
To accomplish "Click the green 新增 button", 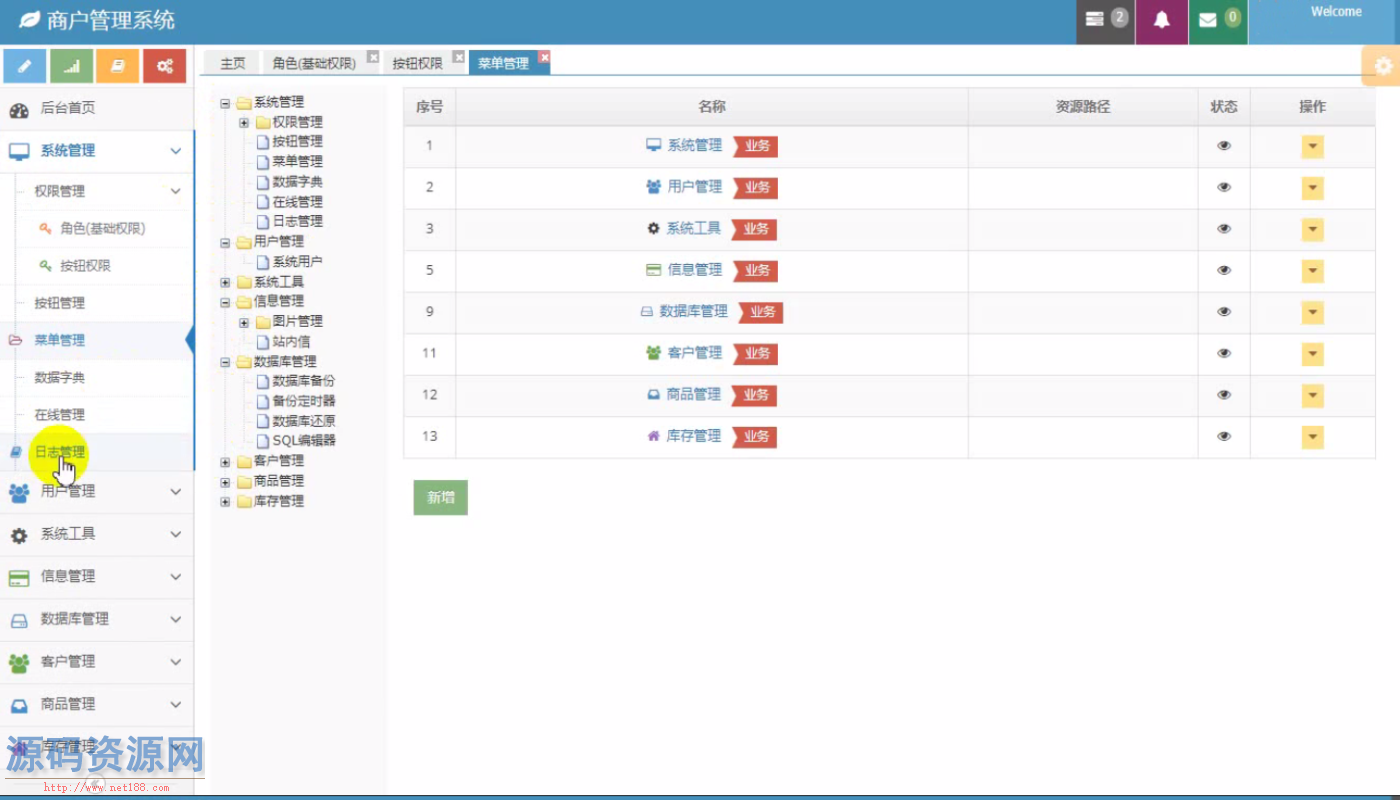I will [x=440, y=497].
